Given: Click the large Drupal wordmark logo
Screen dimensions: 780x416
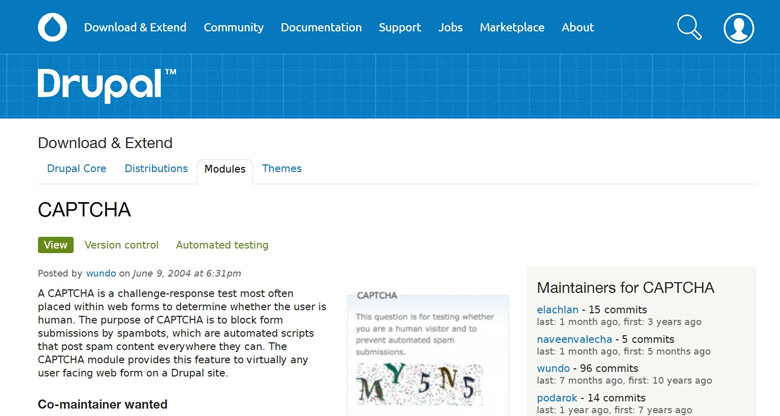Looking at the screenshot, I should 107,85.
